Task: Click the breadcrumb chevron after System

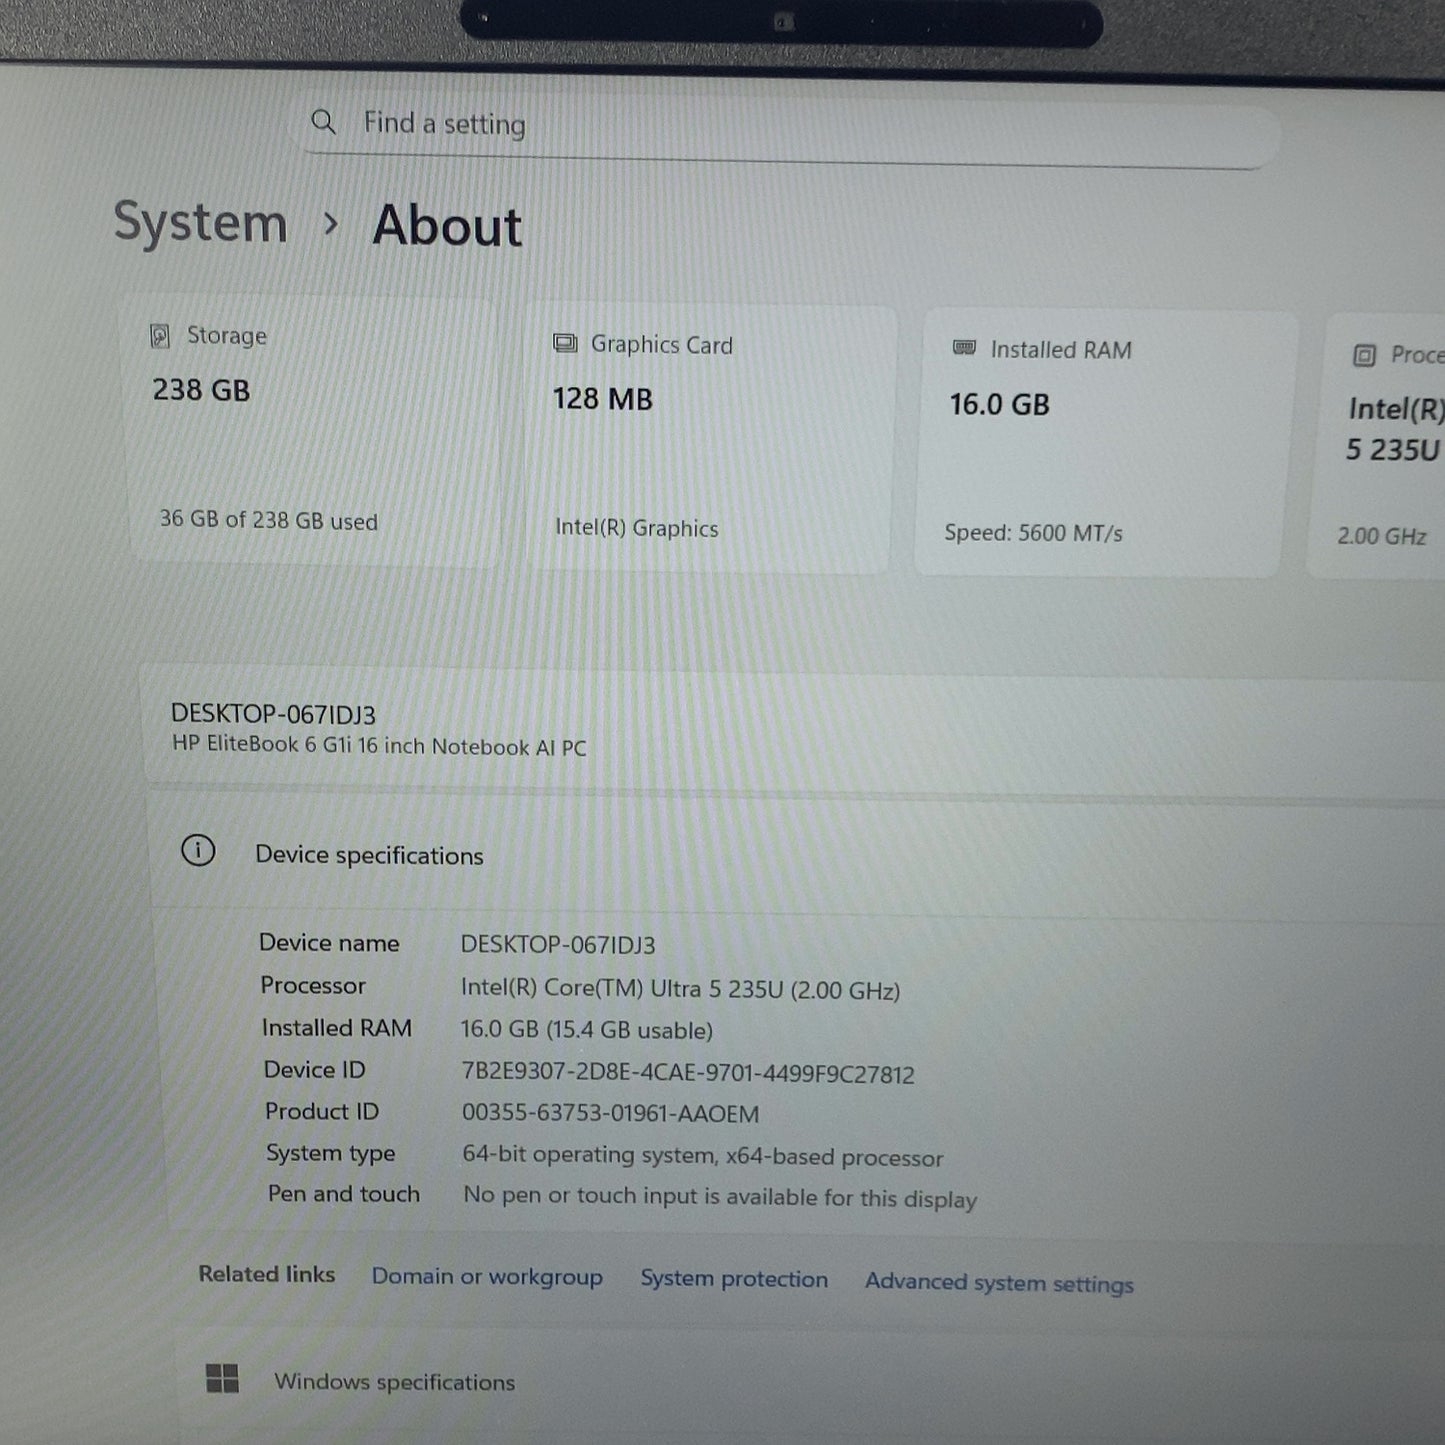Action: click(x=331, y=224)
